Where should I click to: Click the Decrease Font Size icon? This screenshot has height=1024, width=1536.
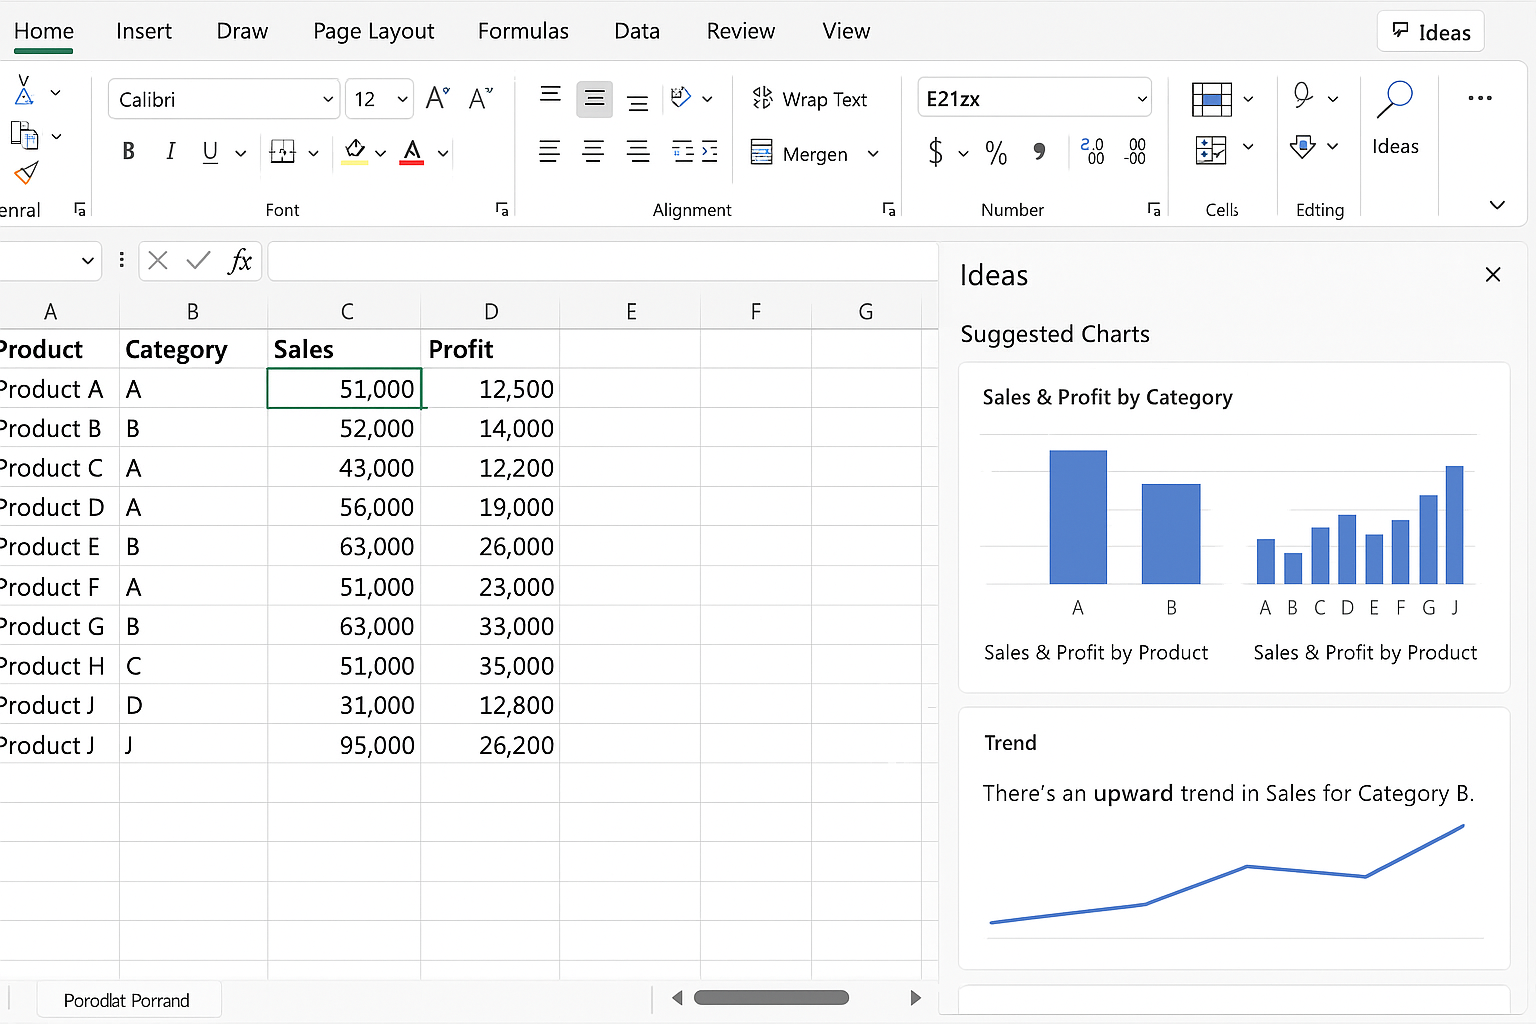click(481, 98)
